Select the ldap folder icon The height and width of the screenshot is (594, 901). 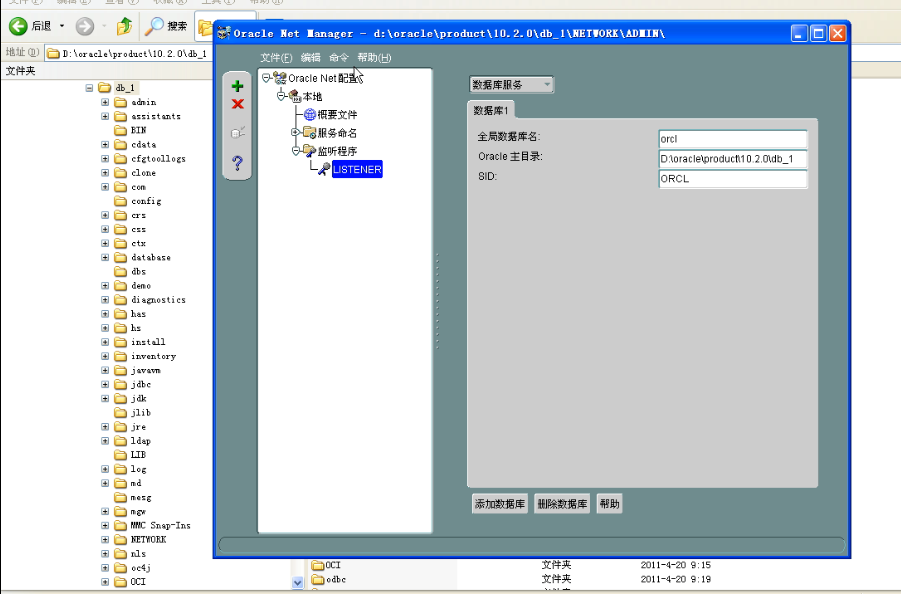pyautogui.click(x=120, y=441)
